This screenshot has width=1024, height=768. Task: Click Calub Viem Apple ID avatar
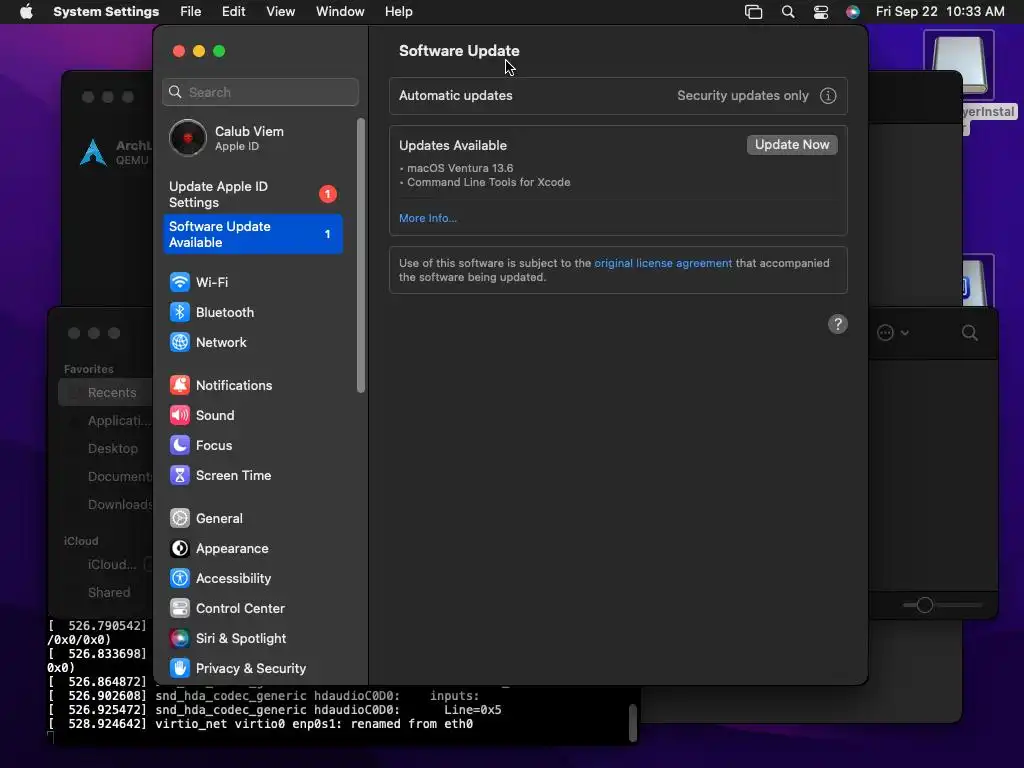point(188,138)
